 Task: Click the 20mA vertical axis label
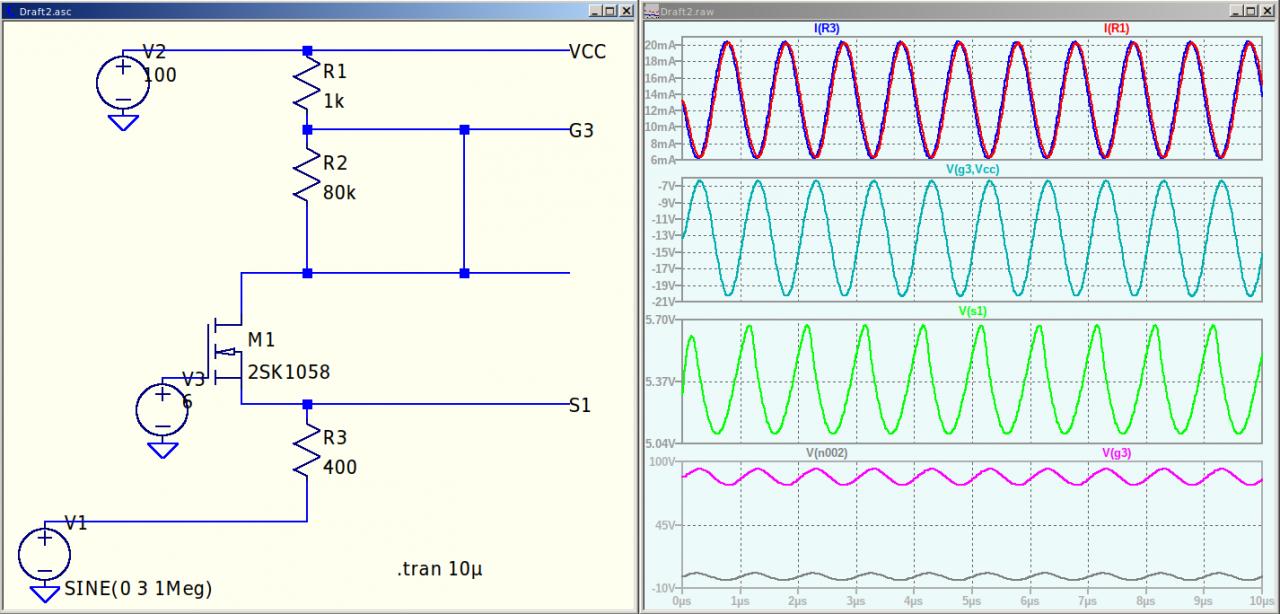(x=662, y=46)
